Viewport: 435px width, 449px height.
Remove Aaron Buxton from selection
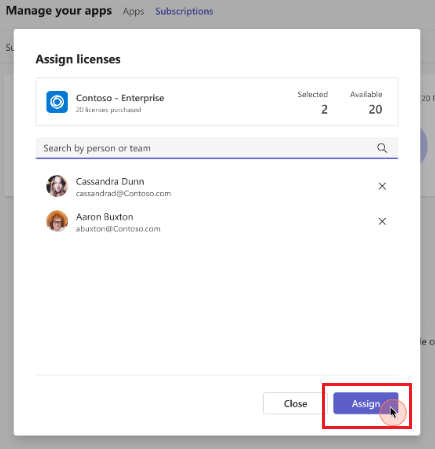(382, 221)
